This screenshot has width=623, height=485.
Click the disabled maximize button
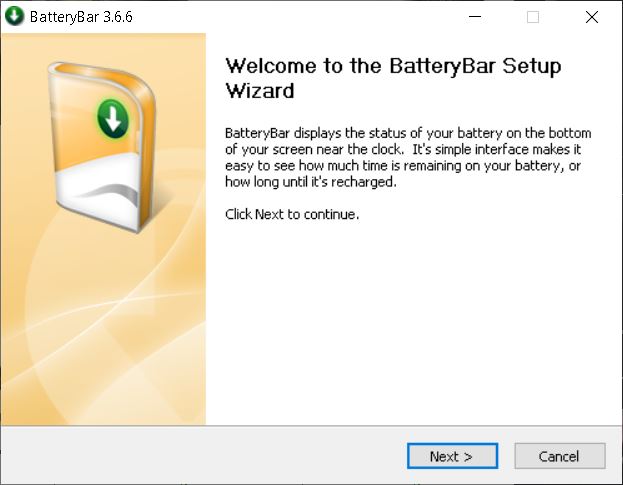click(533, 17)
